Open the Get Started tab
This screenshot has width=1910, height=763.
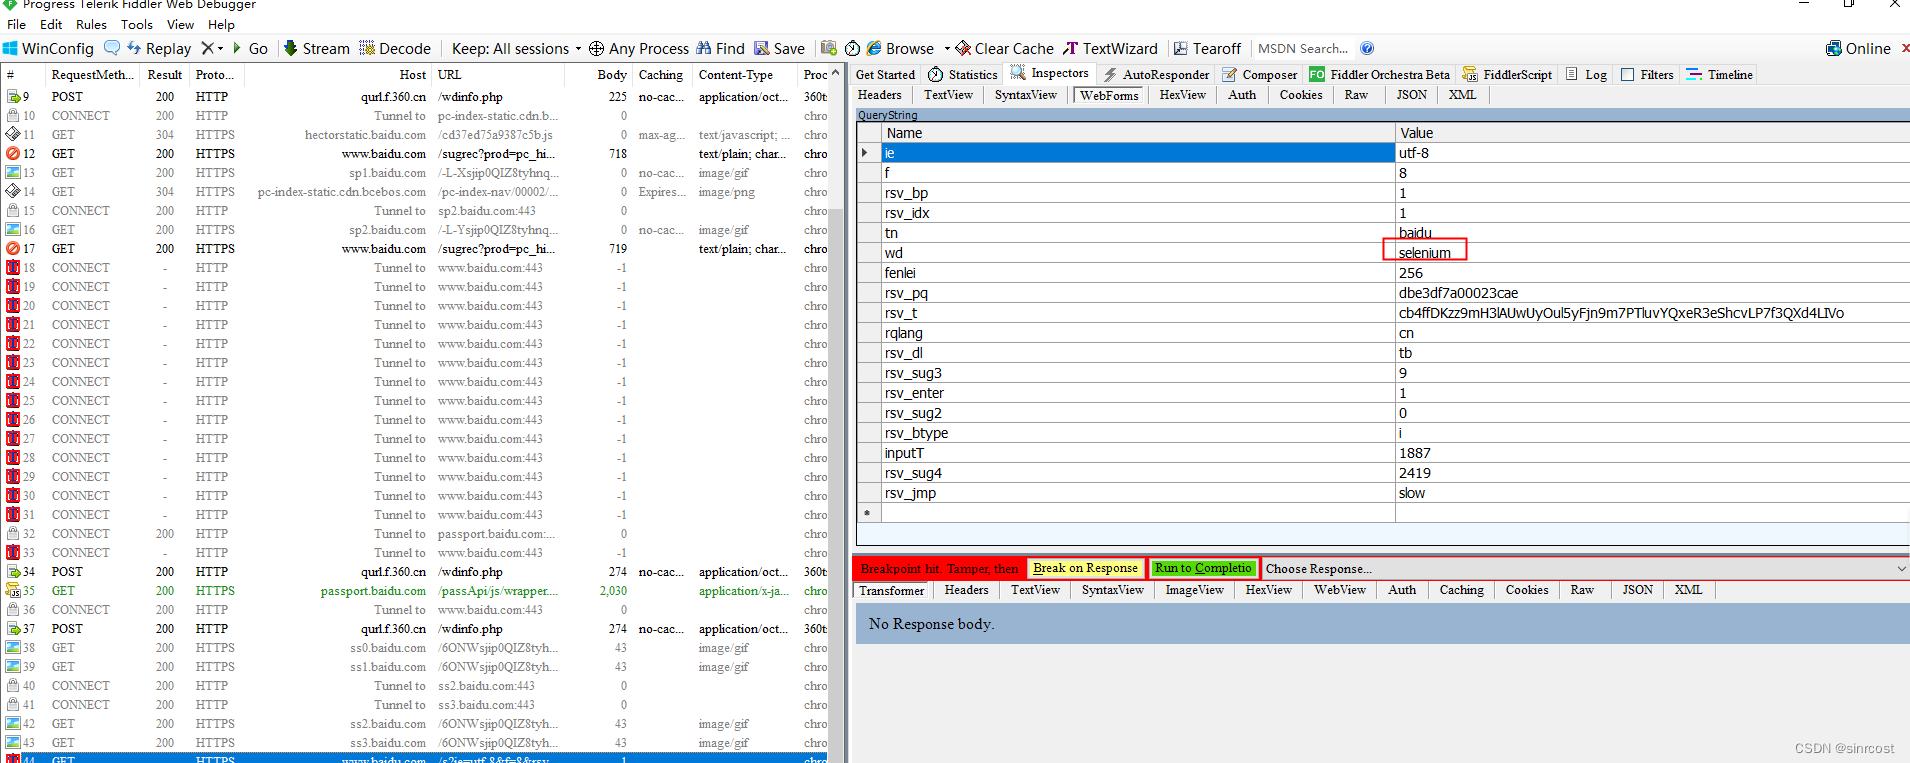tap(885, 74)
